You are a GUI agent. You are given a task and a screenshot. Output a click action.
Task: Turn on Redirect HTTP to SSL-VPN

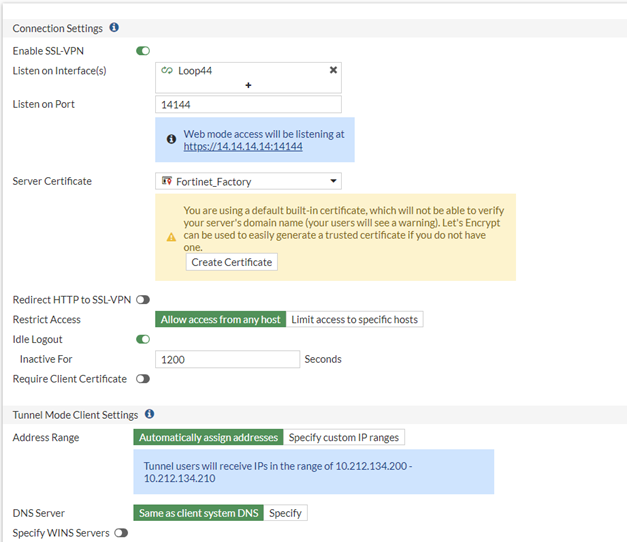143,300
